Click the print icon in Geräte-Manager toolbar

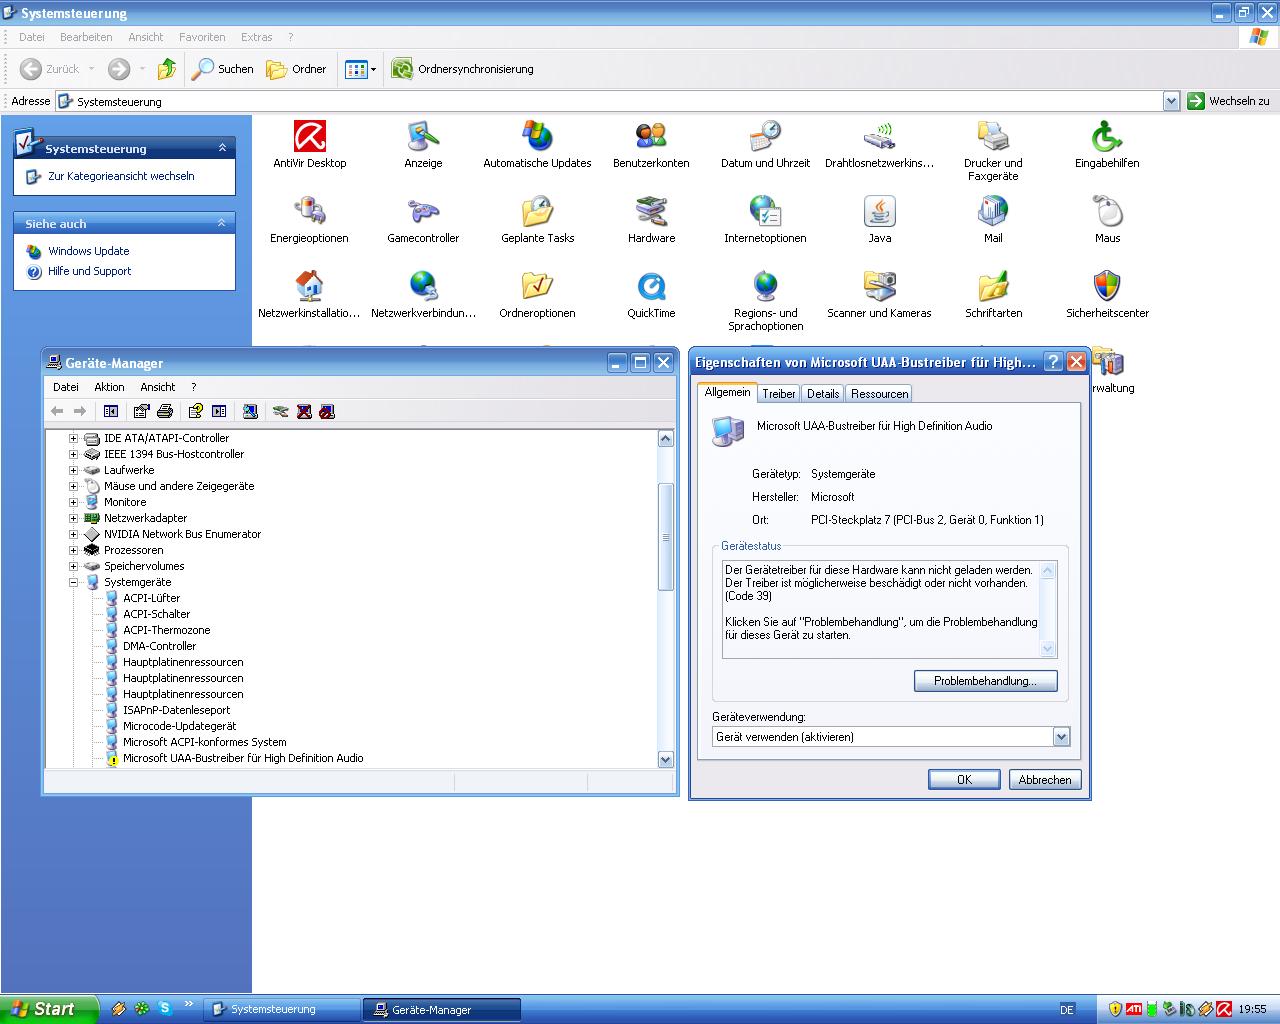point(165,411)
